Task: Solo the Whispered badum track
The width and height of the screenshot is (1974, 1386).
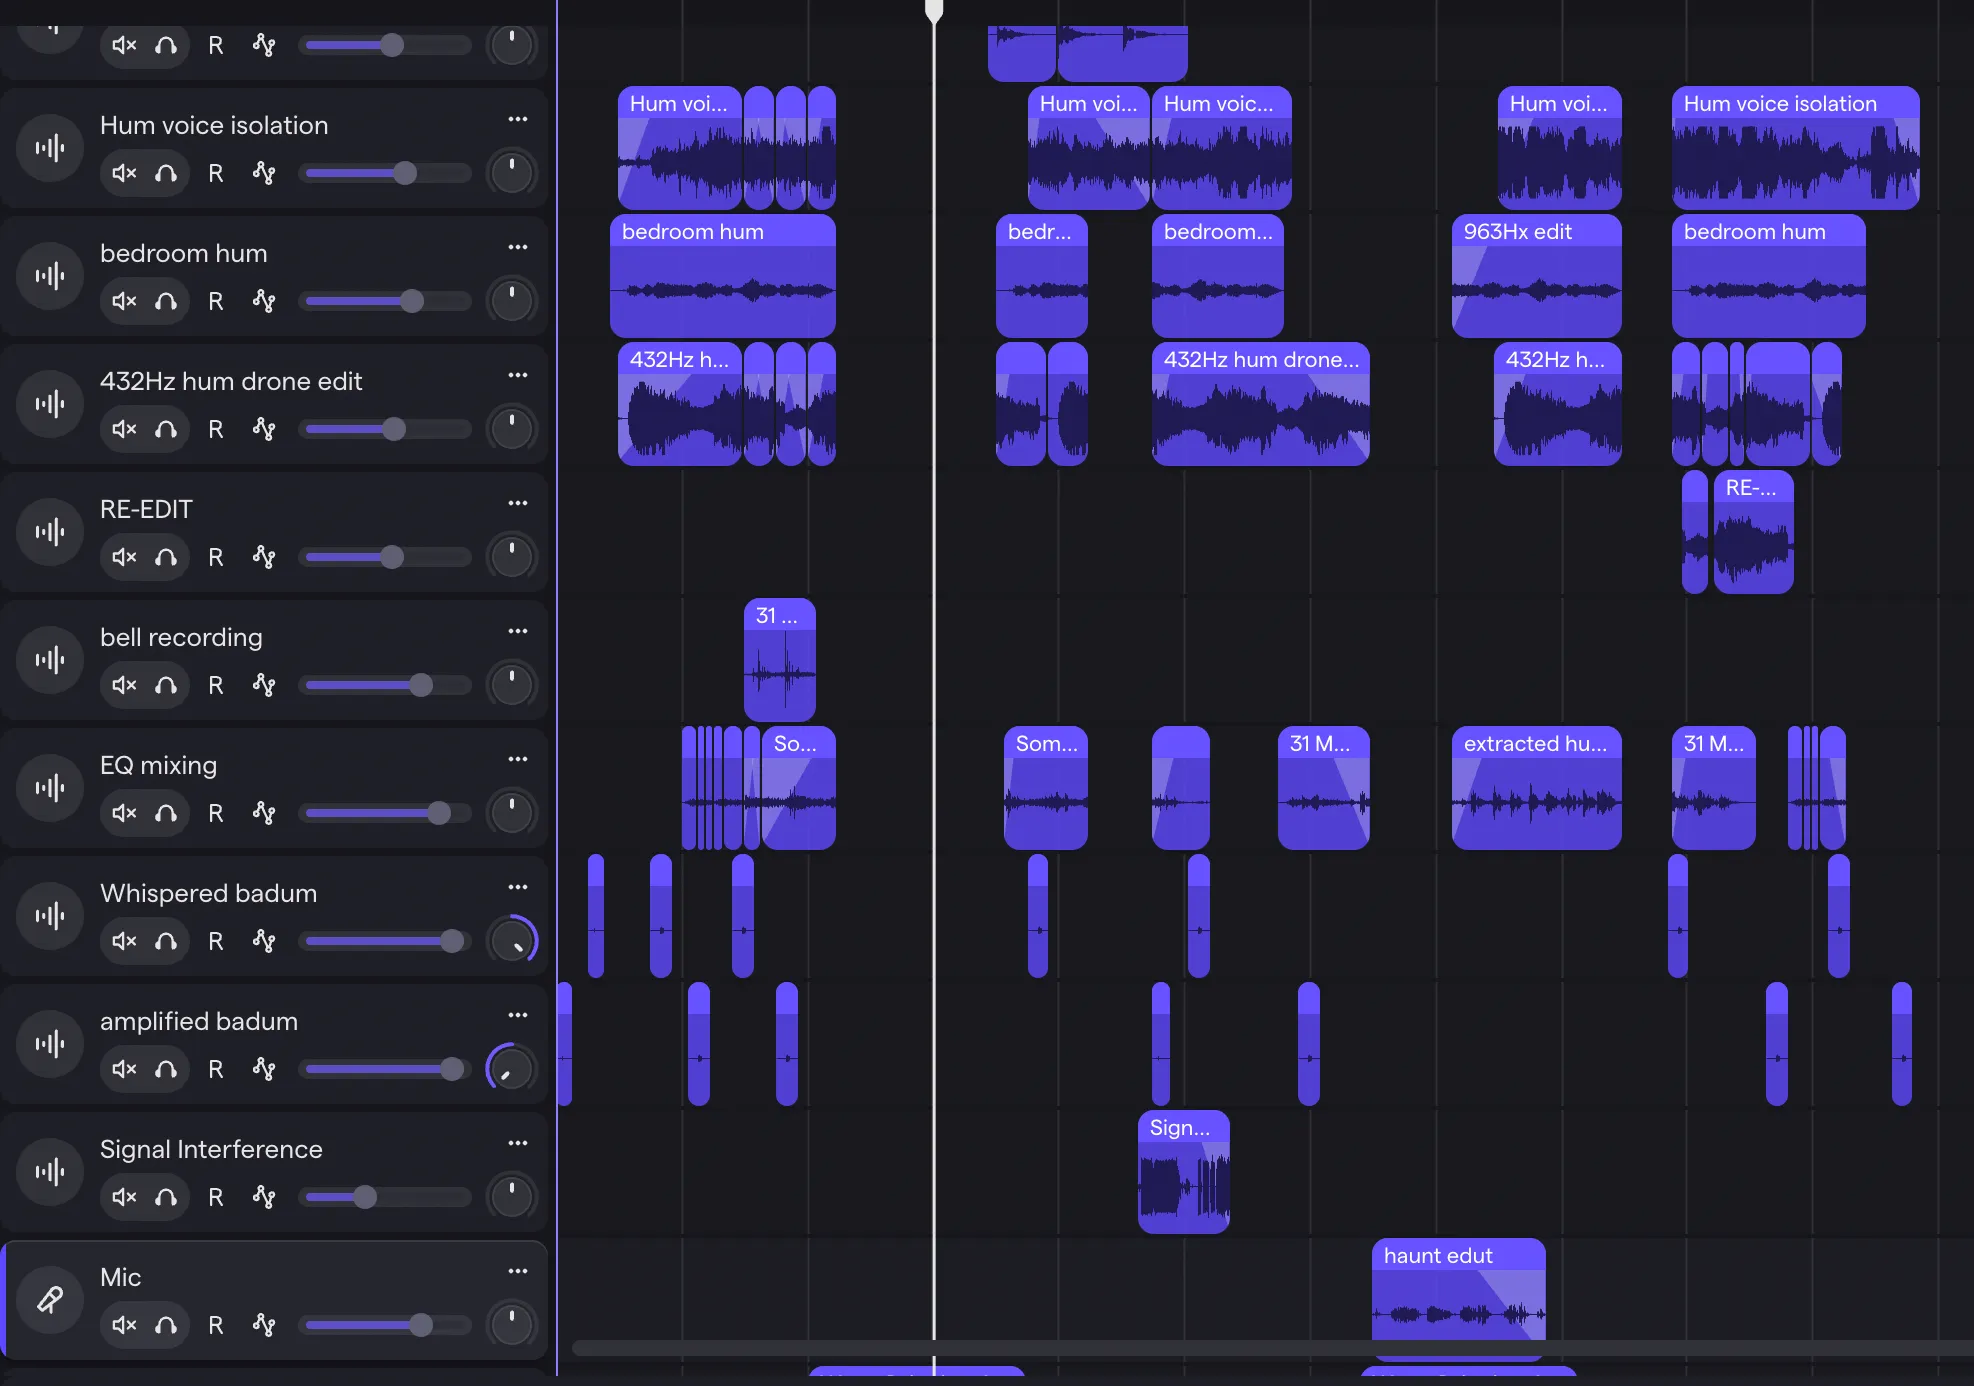Action: point(166,941)
